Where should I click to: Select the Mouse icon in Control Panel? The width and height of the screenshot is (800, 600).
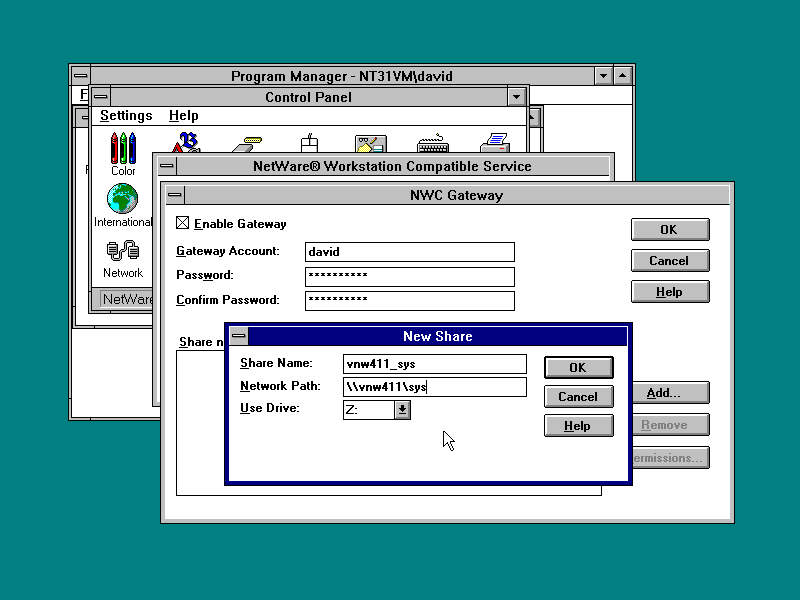coord(309,143)
